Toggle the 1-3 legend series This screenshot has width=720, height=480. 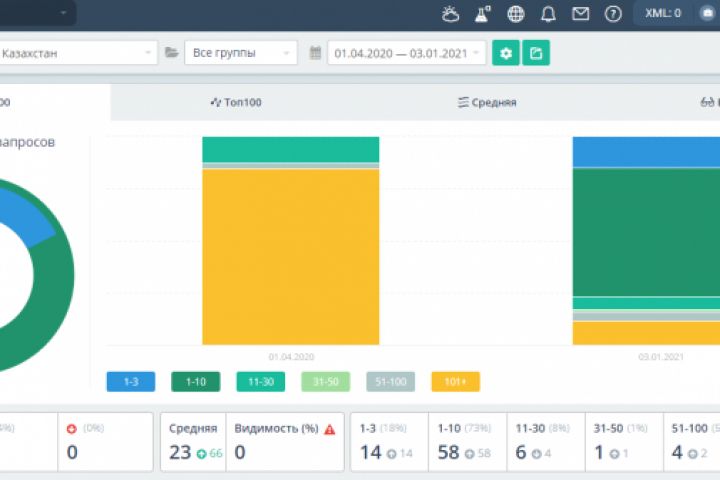pos(131,382)
